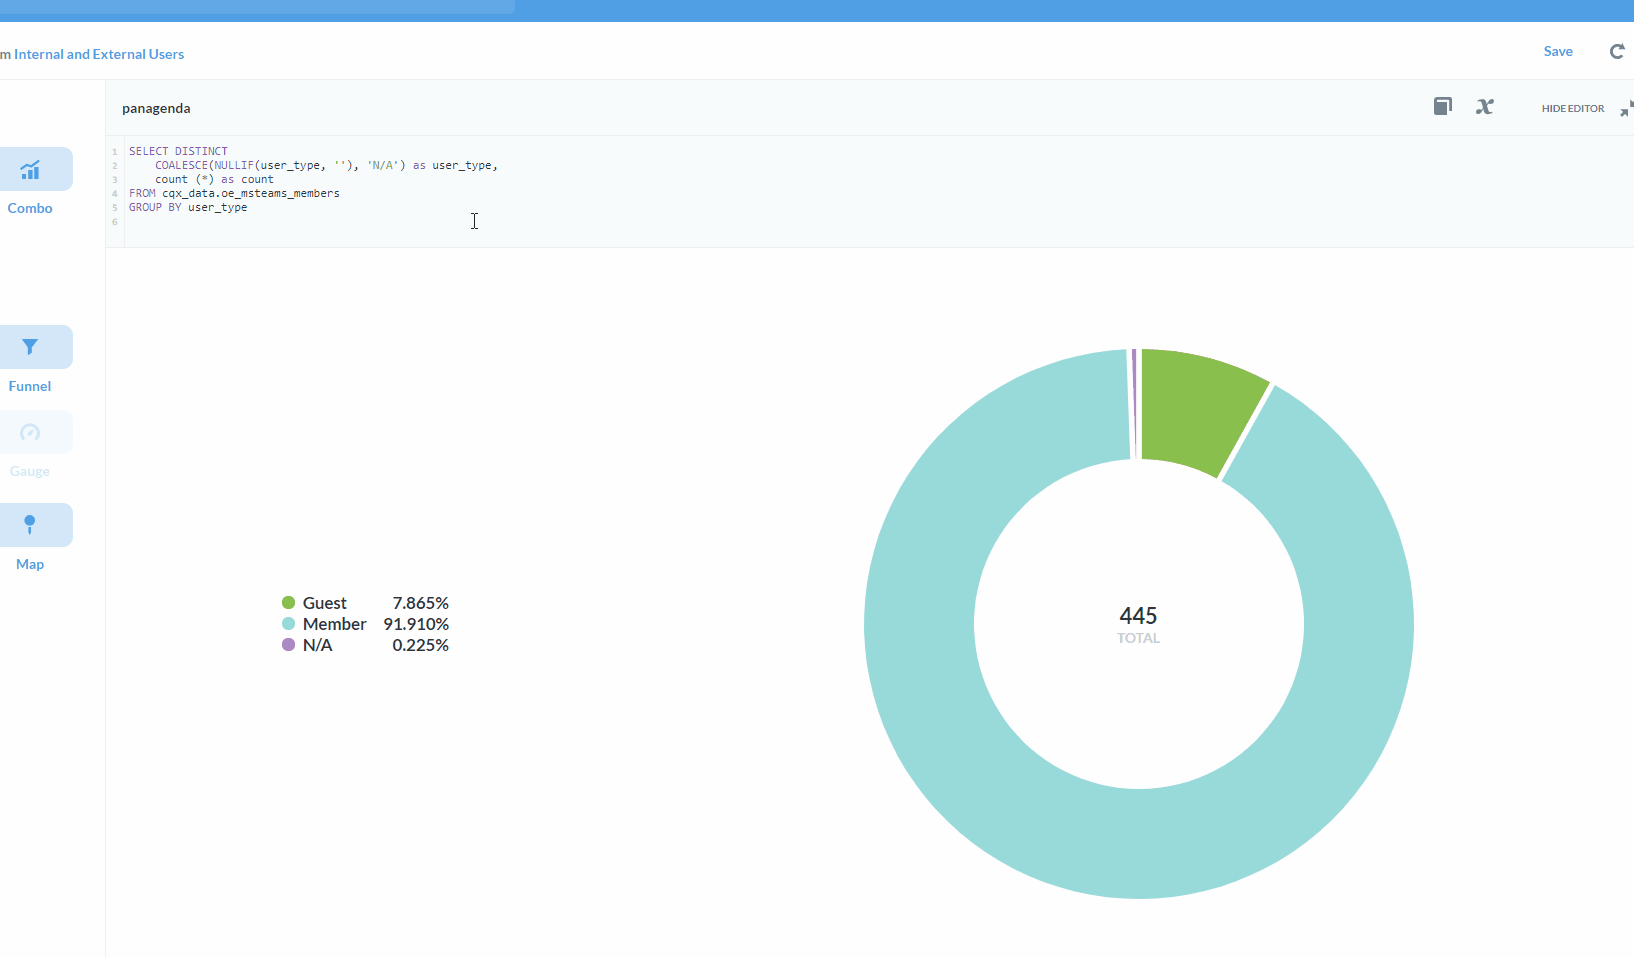Click the duplicate query icon above the editor

click(1443, 106)
